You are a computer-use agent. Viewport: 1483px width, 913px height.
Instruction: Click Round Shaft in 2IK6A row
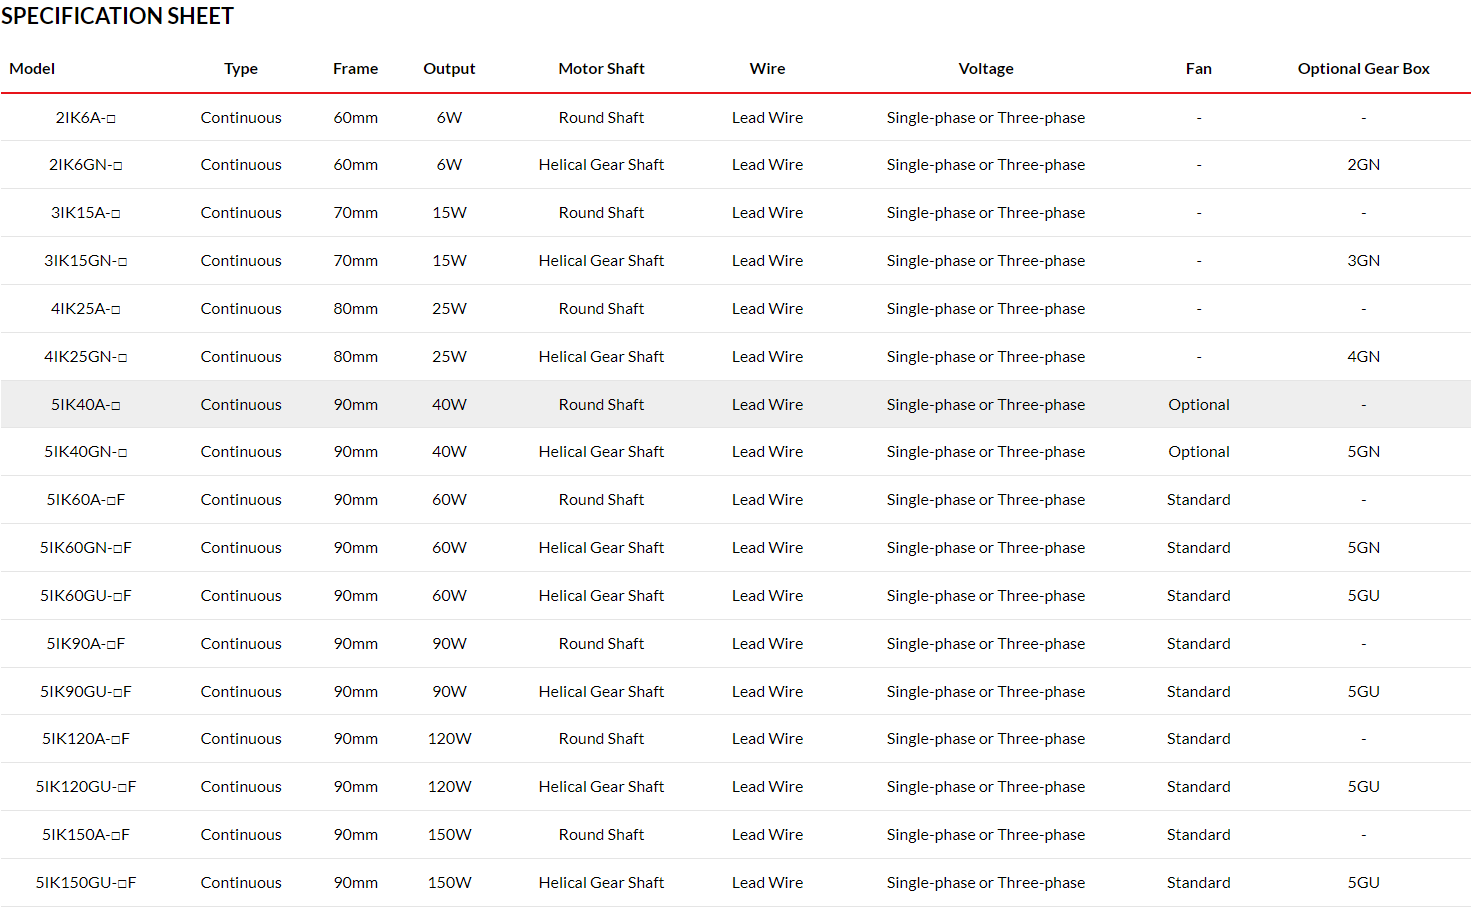click(x=601, y=118)
